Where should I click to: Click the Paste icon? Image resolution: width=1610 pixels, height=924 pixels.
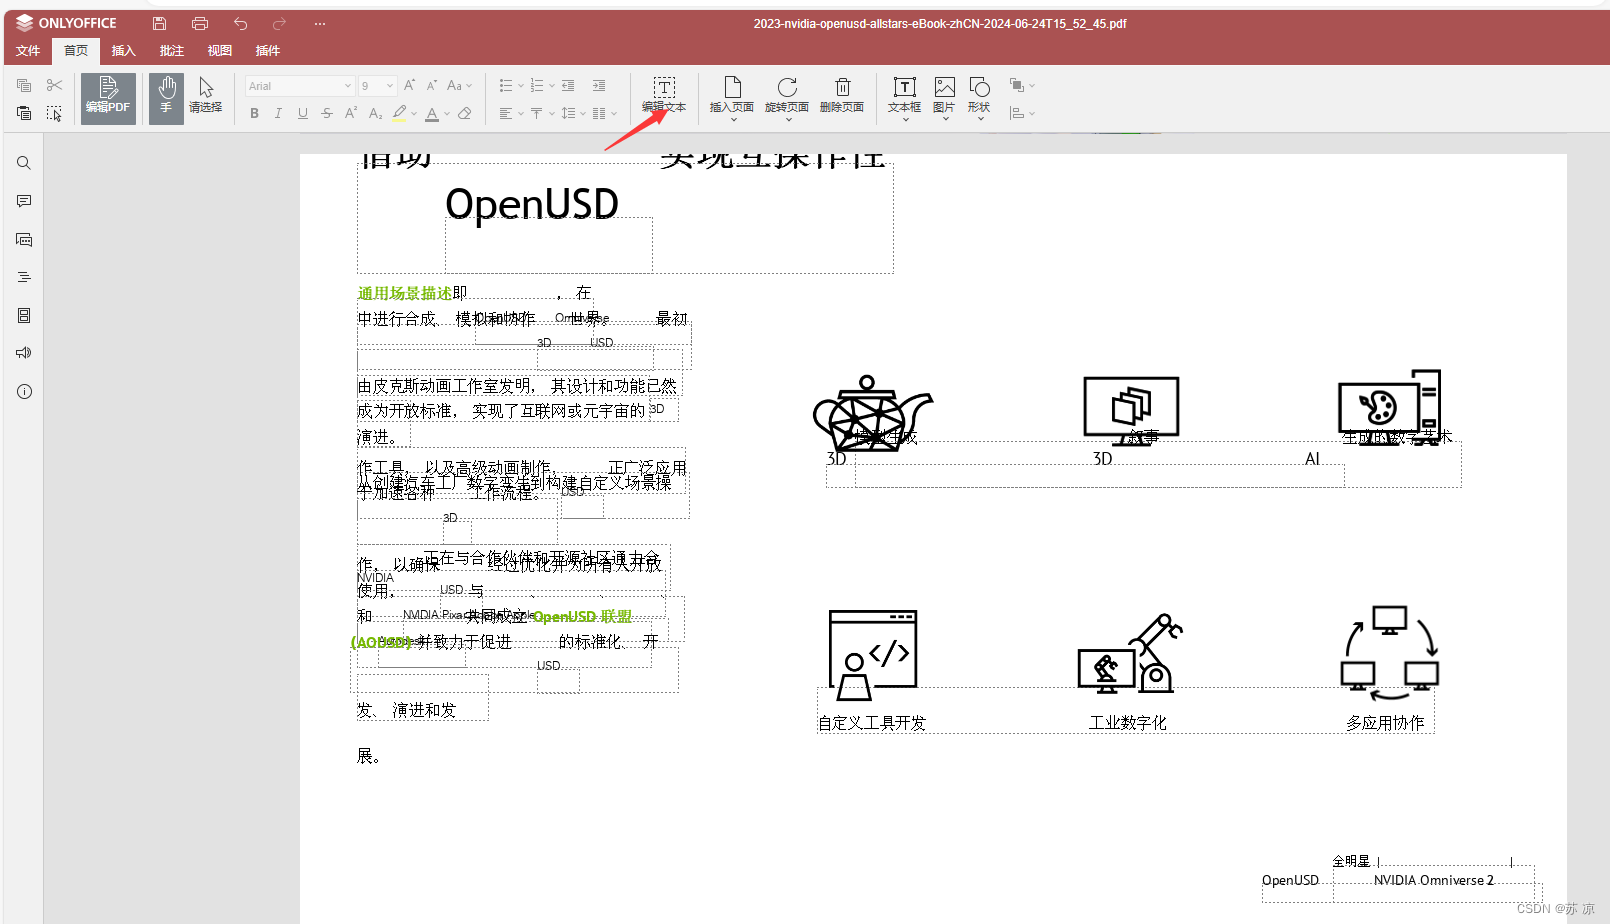24,113
